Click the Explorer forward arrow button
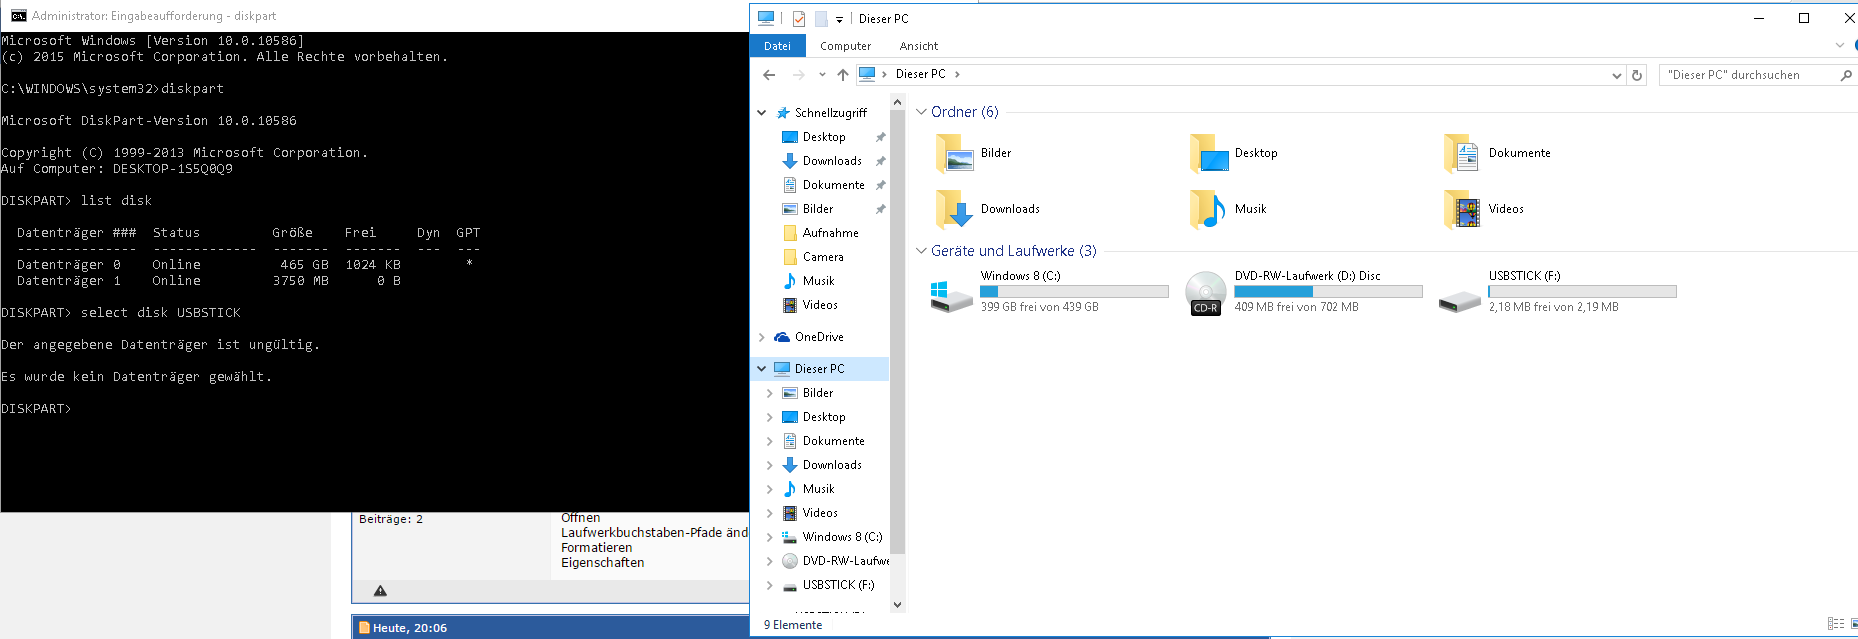1858x639 pixels. [x=798, y=75]
